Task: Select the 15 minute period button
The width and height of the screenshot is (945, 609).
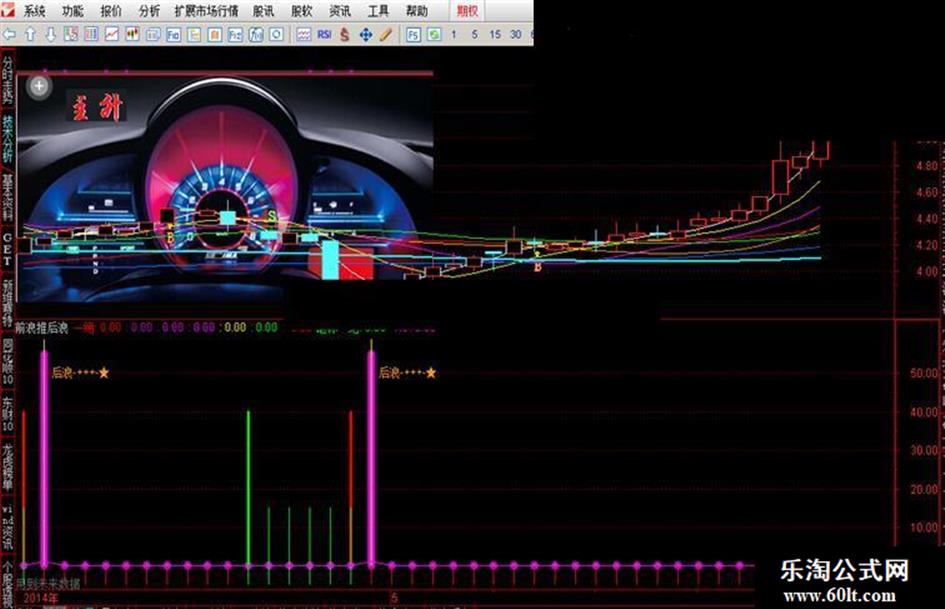Action: click(495, 34)
